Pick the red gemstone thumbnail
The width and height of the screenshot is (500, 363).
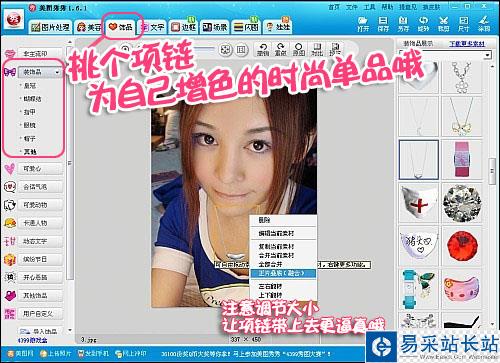click(x=462, y=246)
